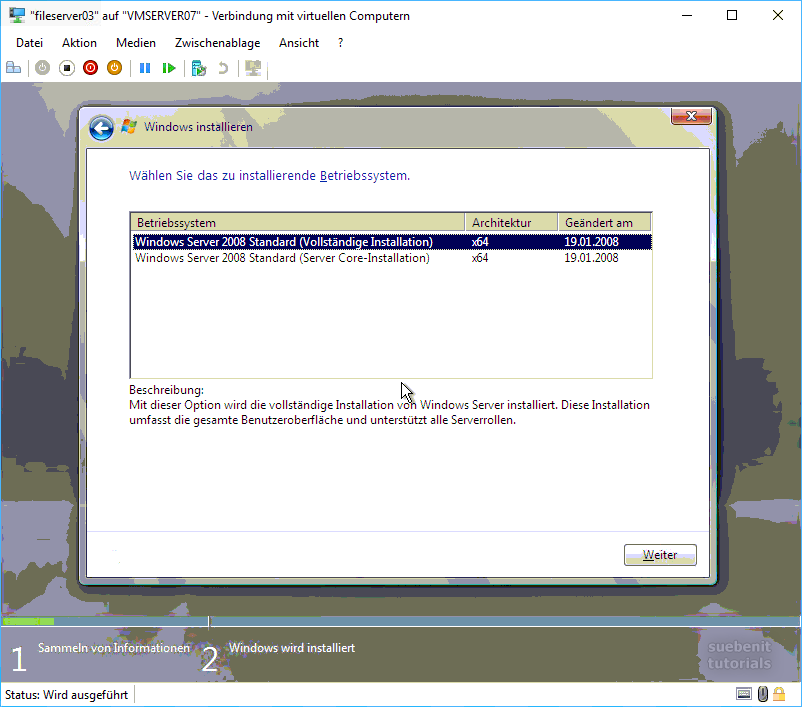
Task: Click the Windows flag logo in dialog
Action: [x=129, y=126]
